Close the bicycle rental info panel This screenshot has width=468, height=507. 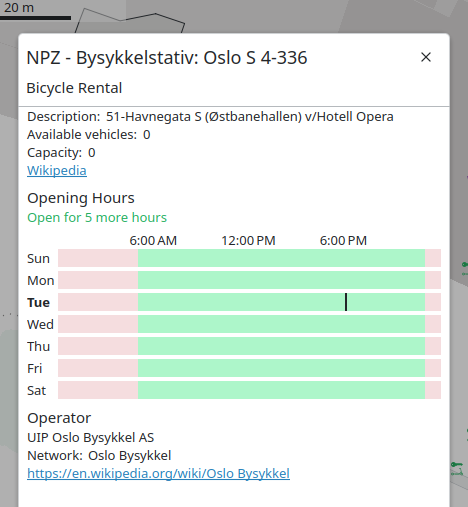coord(426,57)
